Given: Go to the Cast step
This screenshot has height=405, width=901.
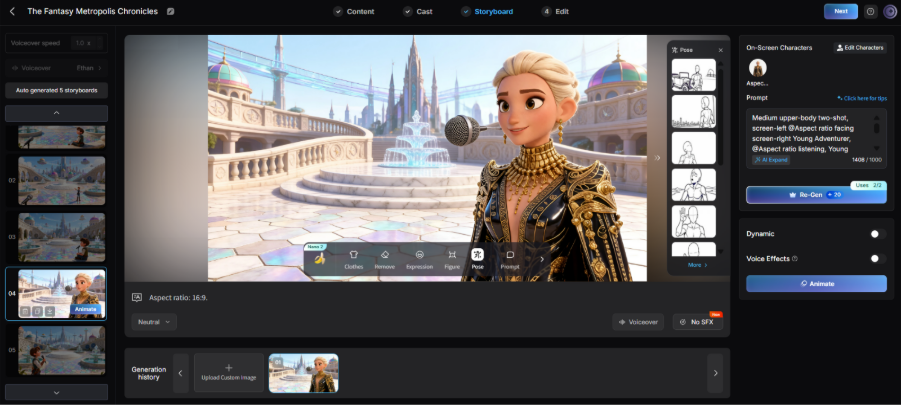Looking at the screenshot, I should click(x=418, y=11).
